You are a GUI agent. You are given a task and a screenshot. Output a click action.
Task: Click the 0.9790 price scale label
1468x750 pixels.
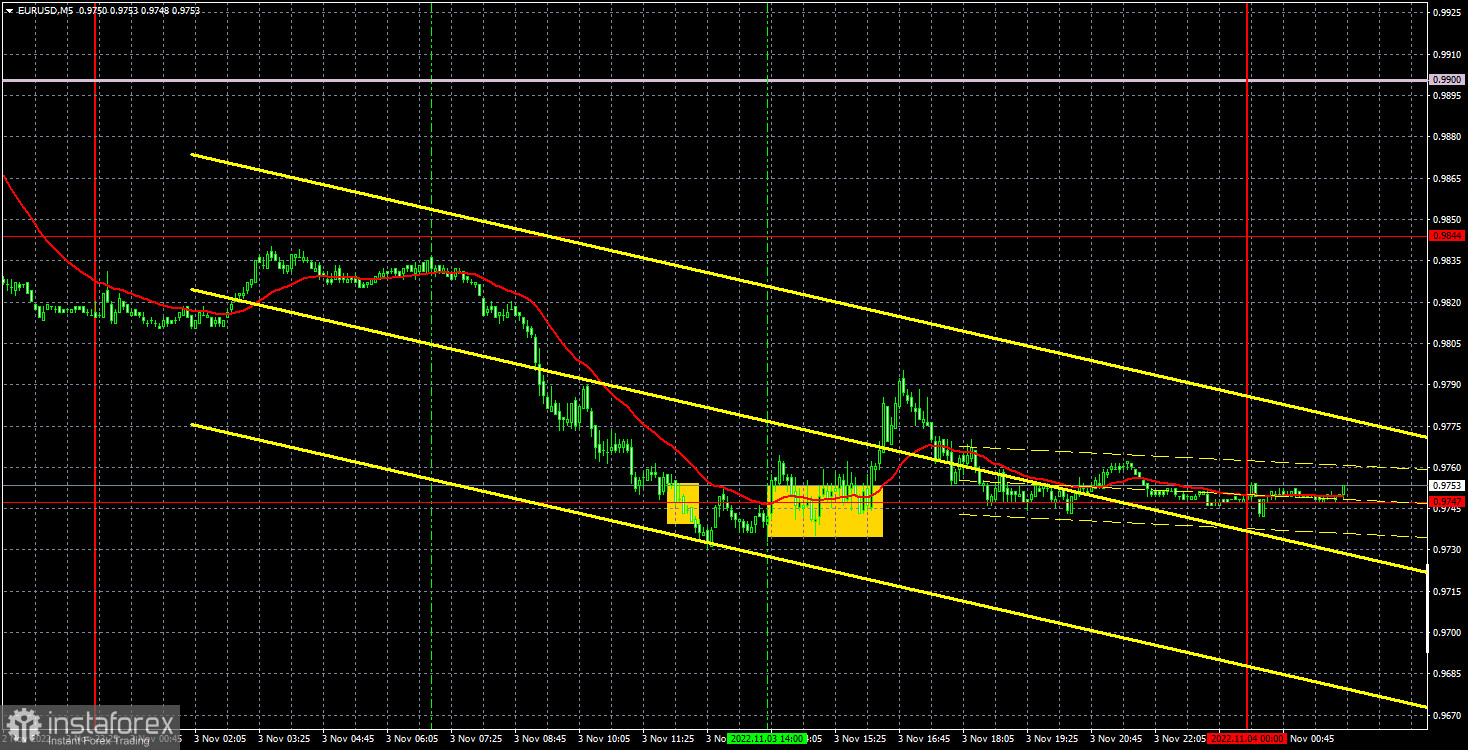click(1447, 384)
